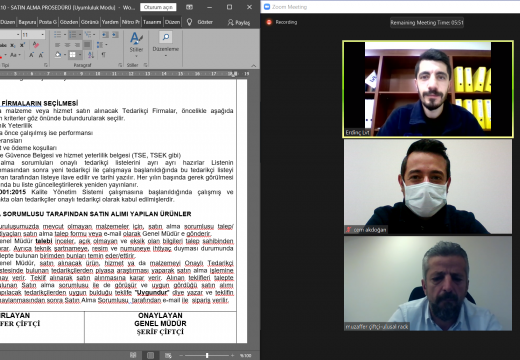The image size is (520, 360).
Task: Click the Oturum açın sign-in button
Action: [158, 7]
